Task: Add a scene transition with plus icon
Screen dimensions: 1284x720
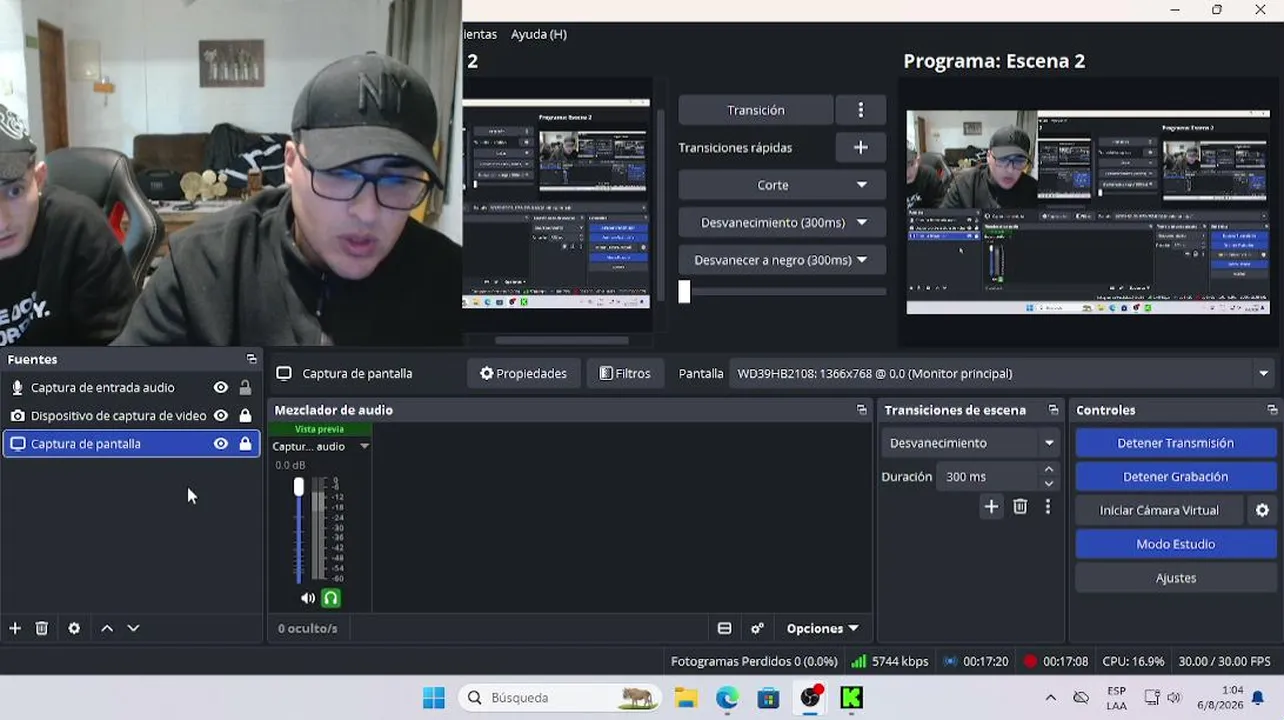Action: (991, 507)
